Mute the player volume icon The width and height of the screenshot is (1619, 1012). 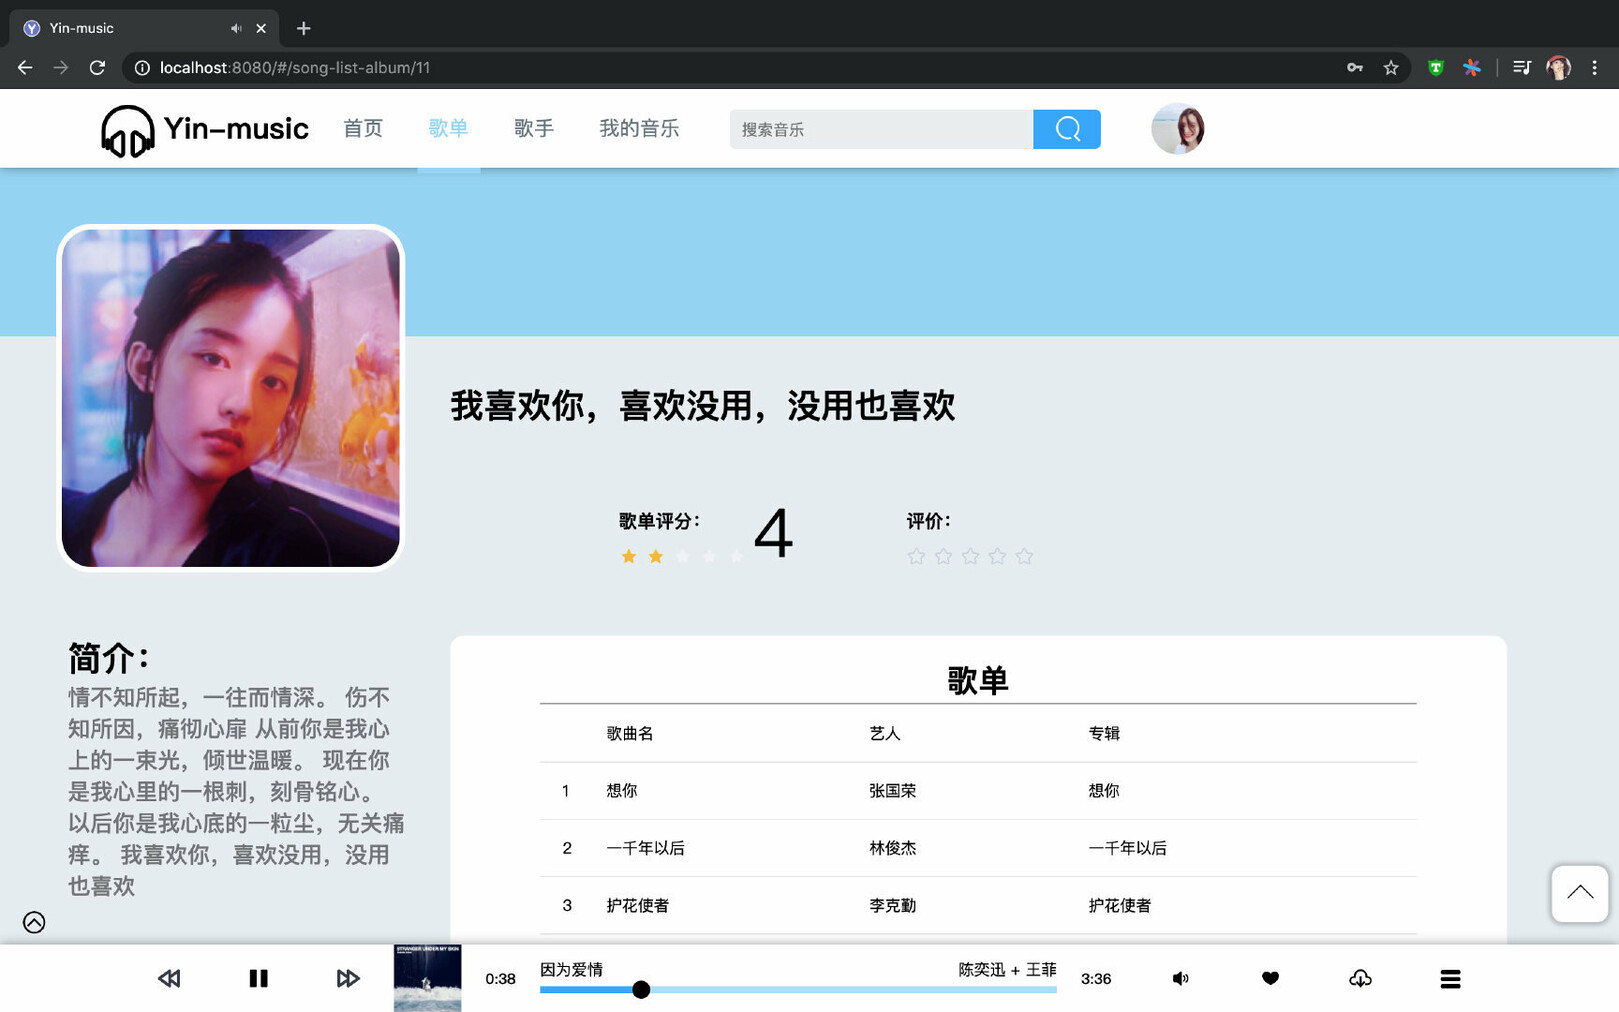(1180, 978)
